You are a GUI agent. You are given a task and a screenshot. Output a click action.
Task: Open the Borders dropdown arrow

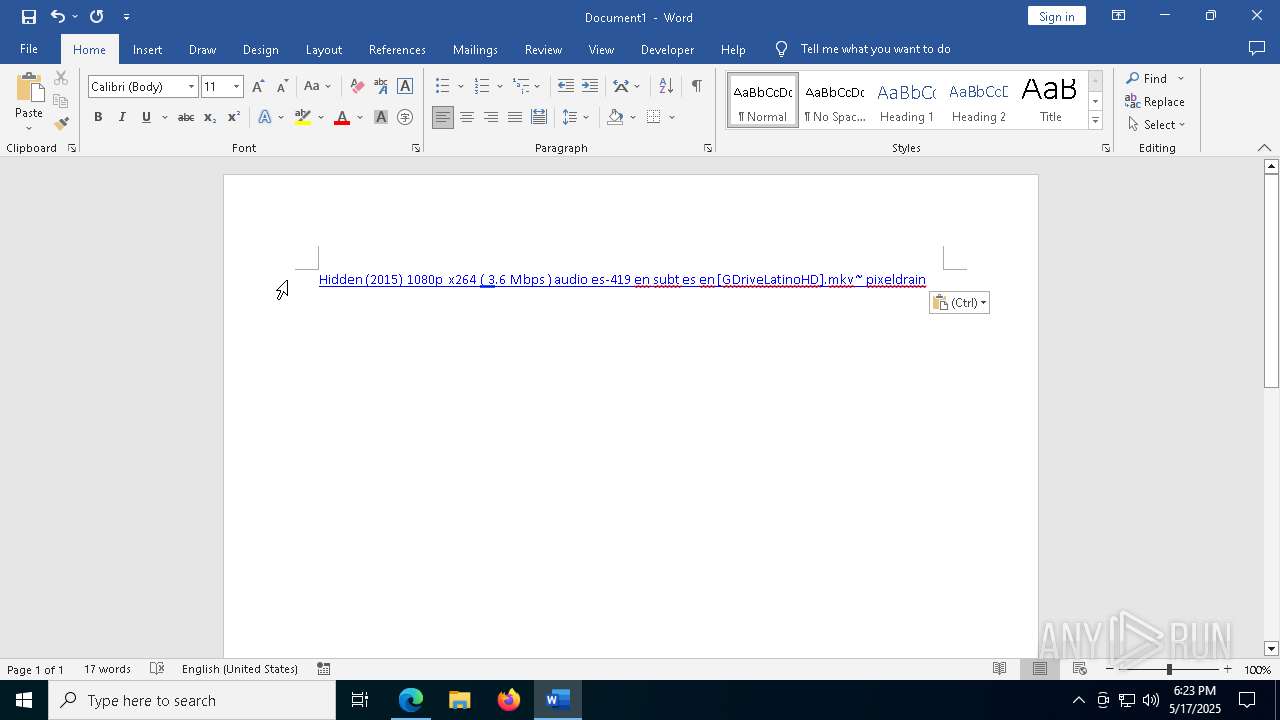pyautogui.click(x=672, y=118)
